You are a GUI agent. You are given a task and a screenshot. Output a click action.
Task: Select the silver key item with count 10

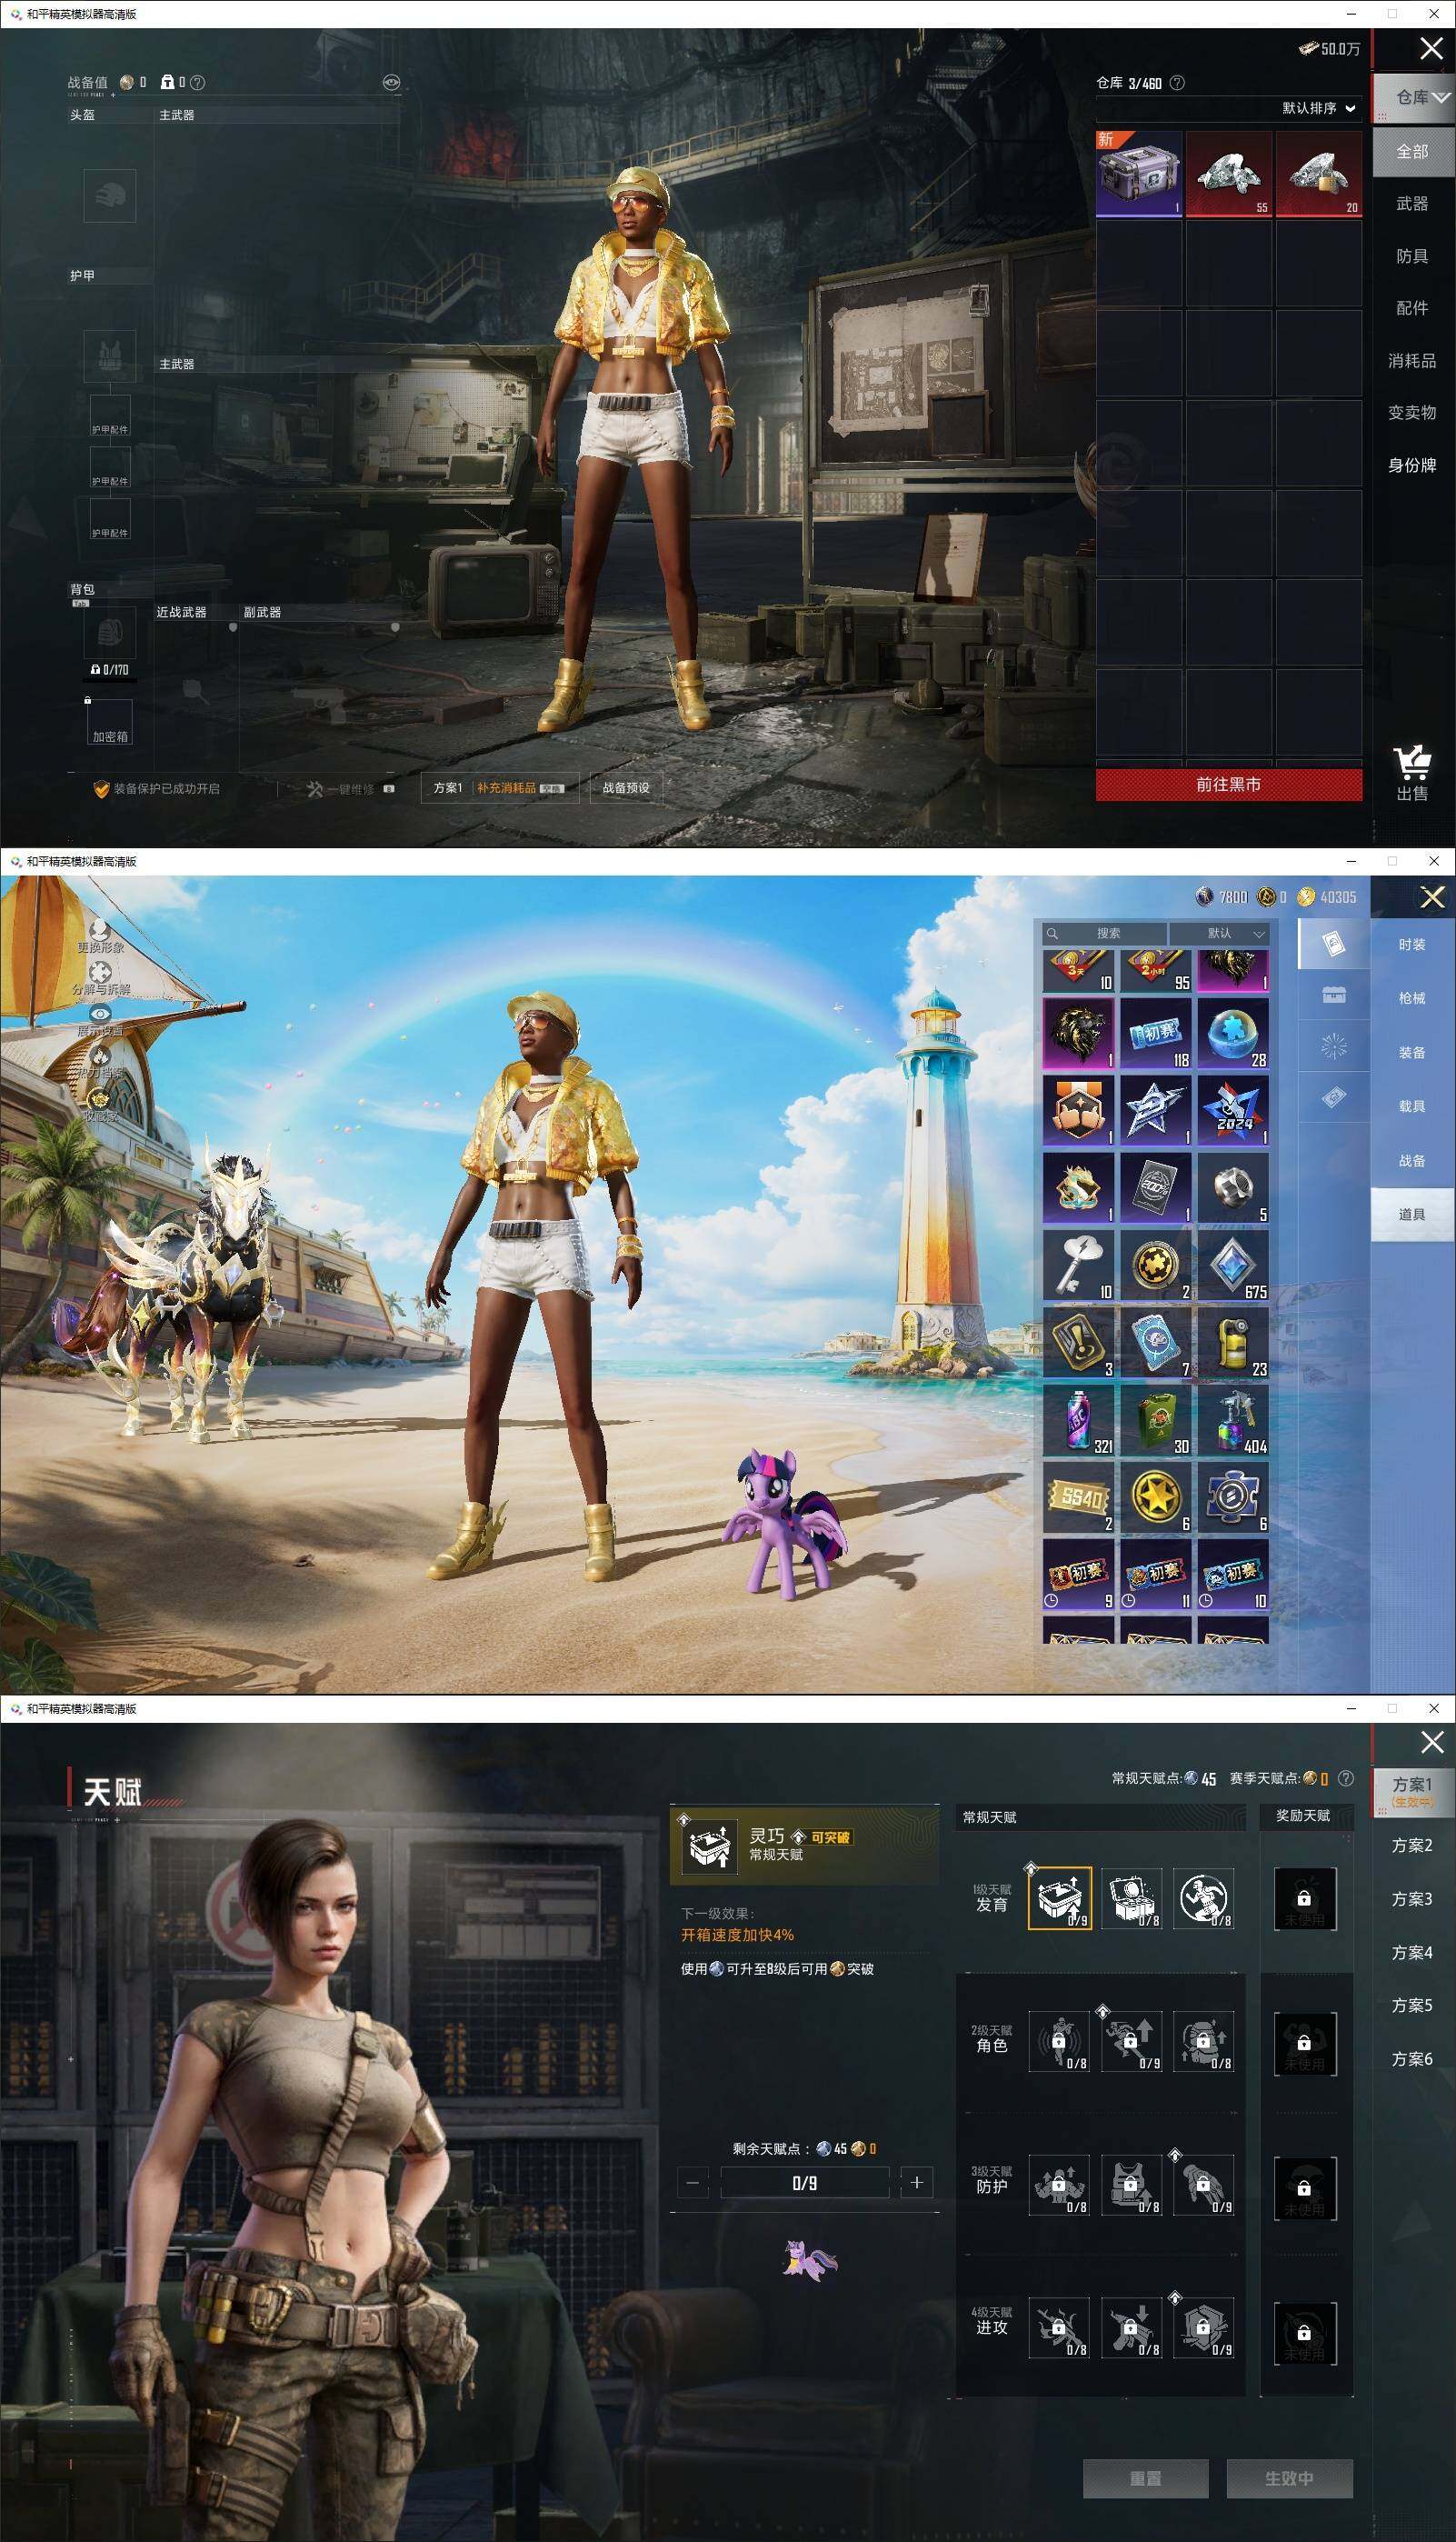(x=1078, y=1265)
